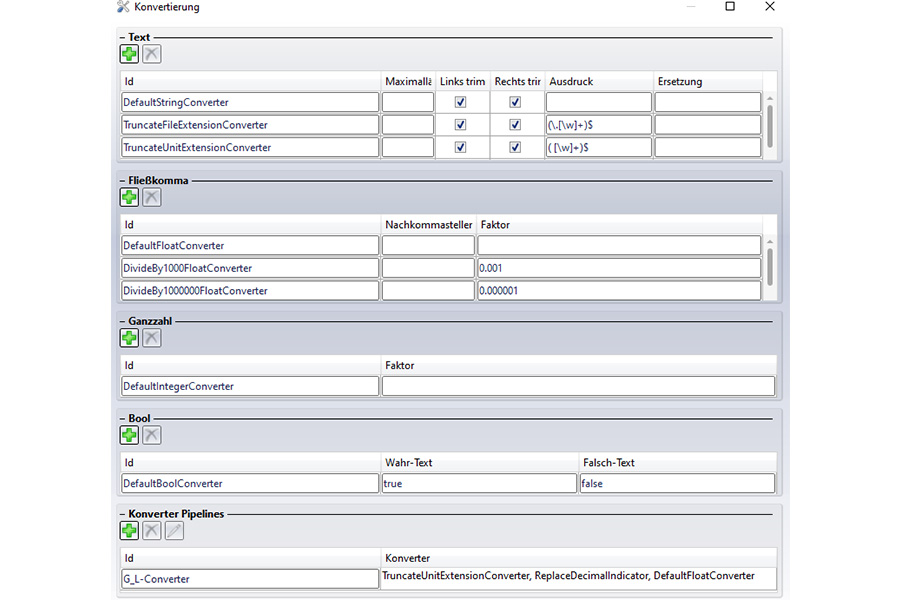The width and height of the screenshot is (900, 600).
Task: Toggle Links trim for DefaultStringConverter
Action: click(x=460, y=102)
